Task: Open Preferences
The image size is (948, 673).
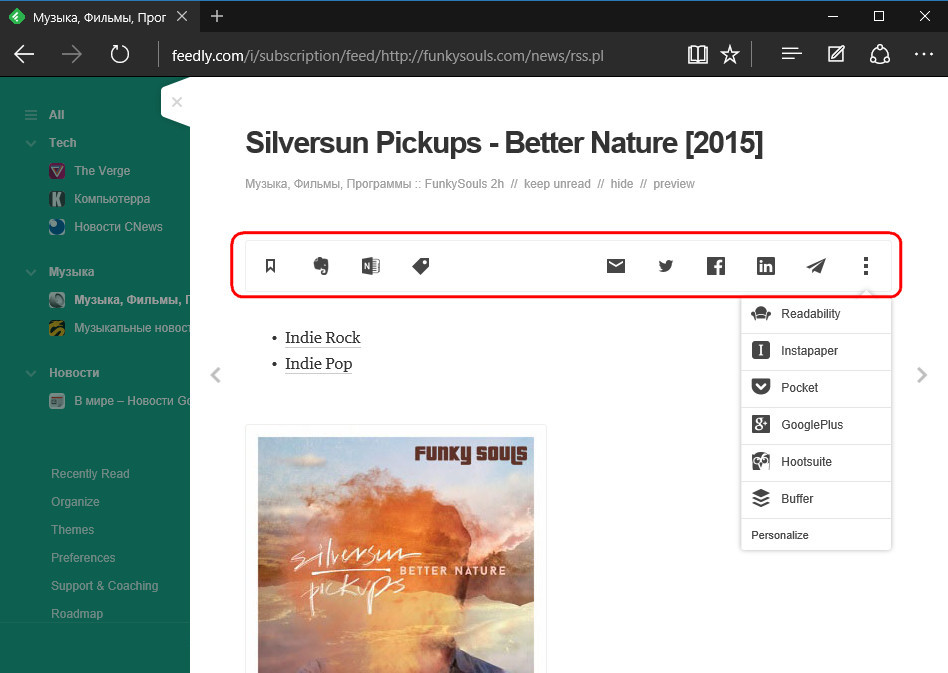Action: 83,558
